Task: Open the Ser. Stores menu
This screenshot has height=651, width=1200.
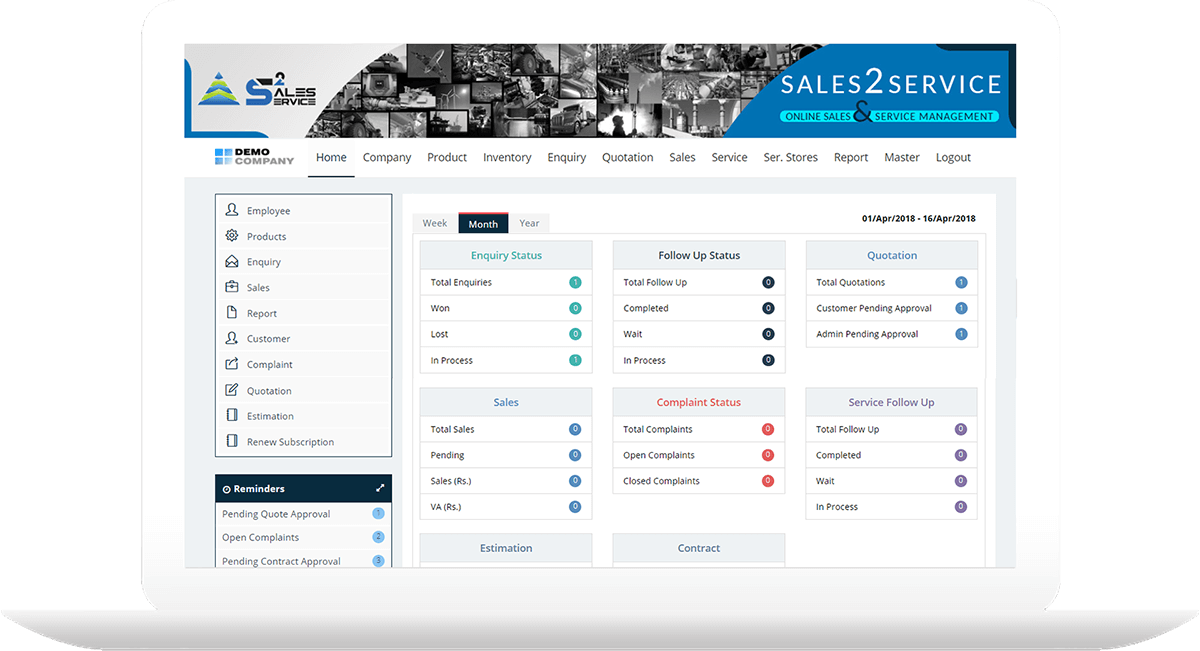Action: tap(790, 157)
